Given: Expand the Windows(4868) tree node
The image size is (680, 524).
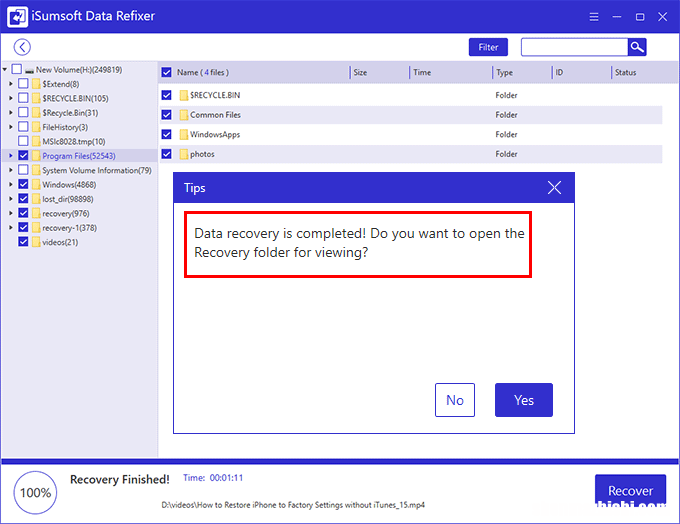Looking at the screenshot, I should [11, 184].
